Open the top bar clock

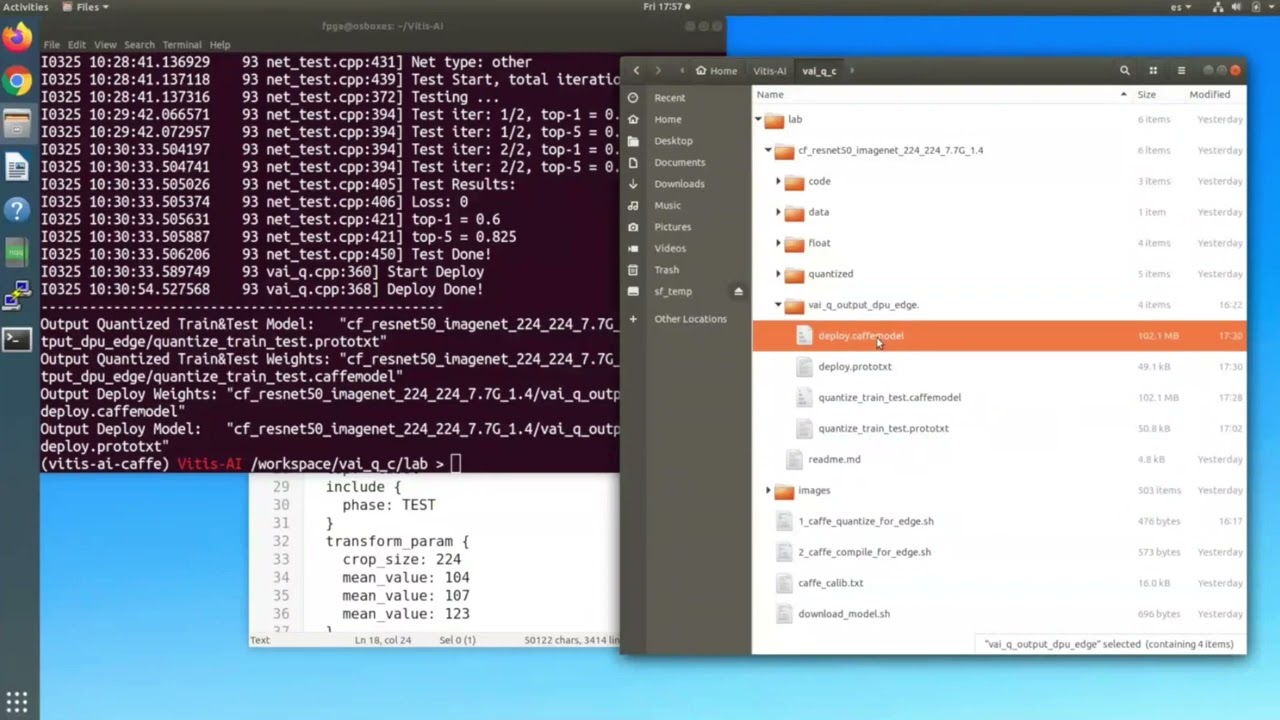tap(663, 7)
